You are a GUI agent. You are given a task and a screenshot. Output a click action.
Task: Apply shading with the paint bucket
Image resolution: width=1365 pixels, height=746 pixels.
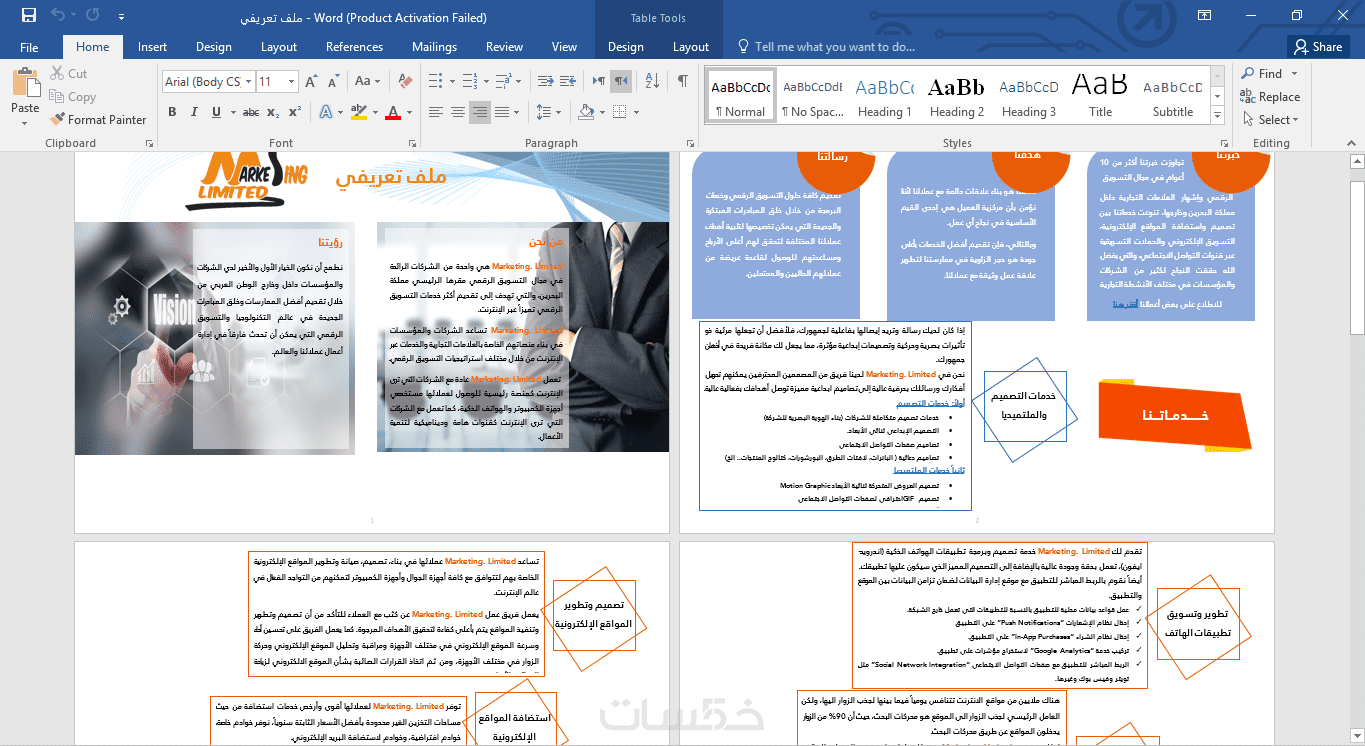tap(586, 112)
